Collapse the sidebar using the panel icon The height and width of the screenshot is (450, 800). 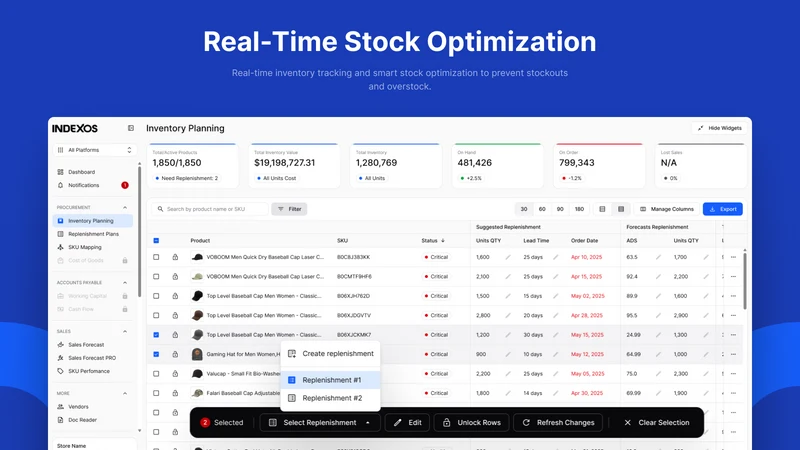point(131,128)
